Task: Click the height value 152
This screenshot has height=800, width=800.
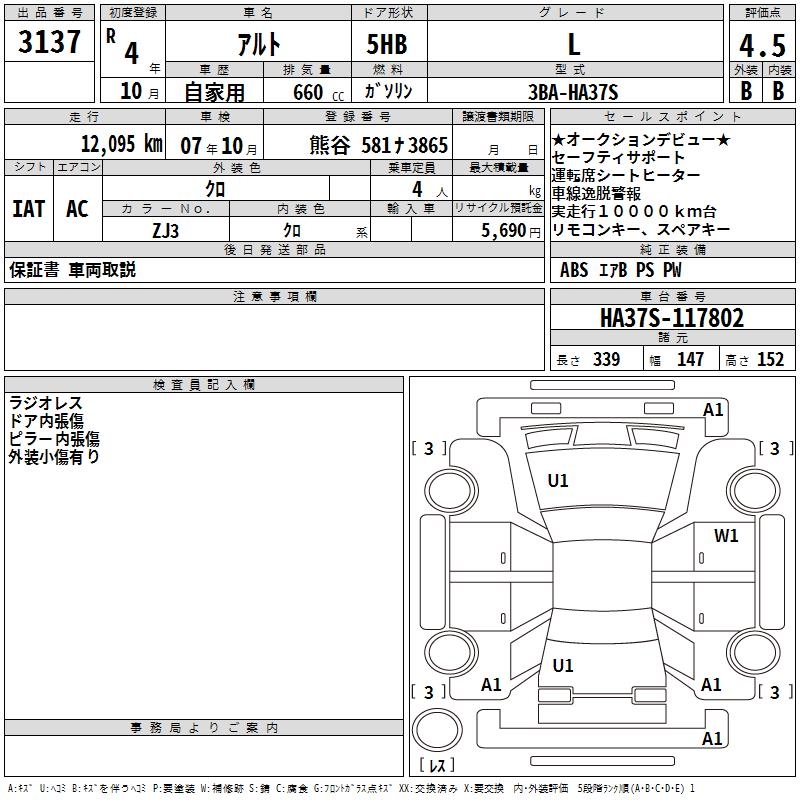Action: click(x=770, y=359)
